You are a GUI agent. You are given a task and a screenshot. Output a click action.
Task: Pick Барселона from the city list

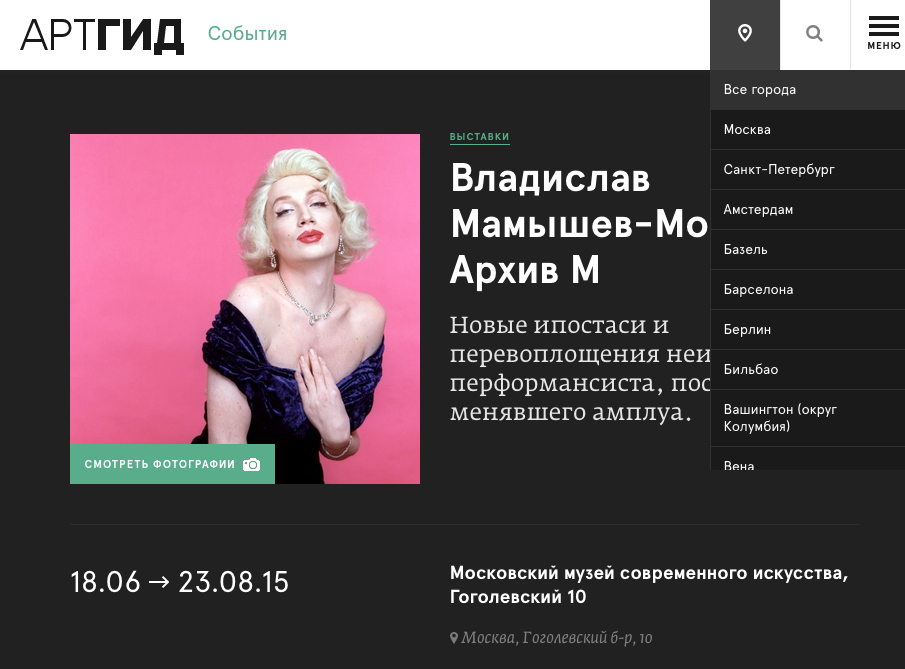click(807, 289)
